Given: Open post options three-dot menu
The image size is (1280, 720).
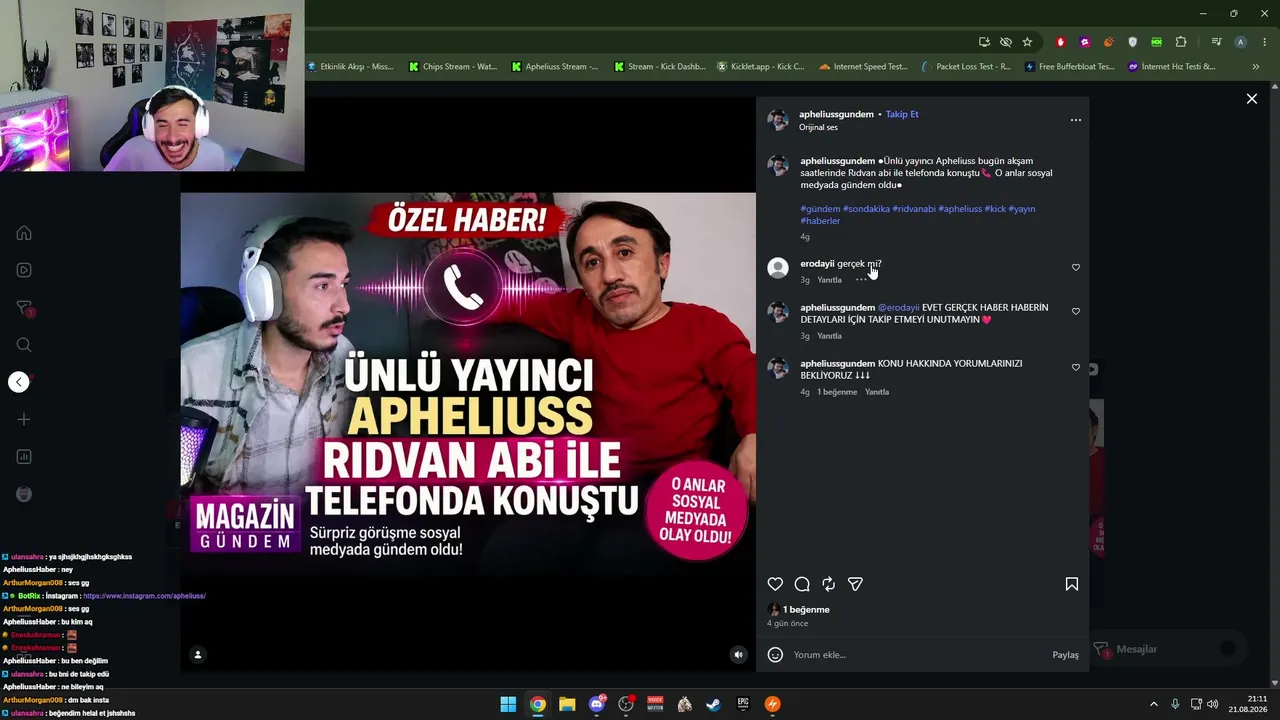Looking at the screenshot, I should click(x=1076, y=120).
